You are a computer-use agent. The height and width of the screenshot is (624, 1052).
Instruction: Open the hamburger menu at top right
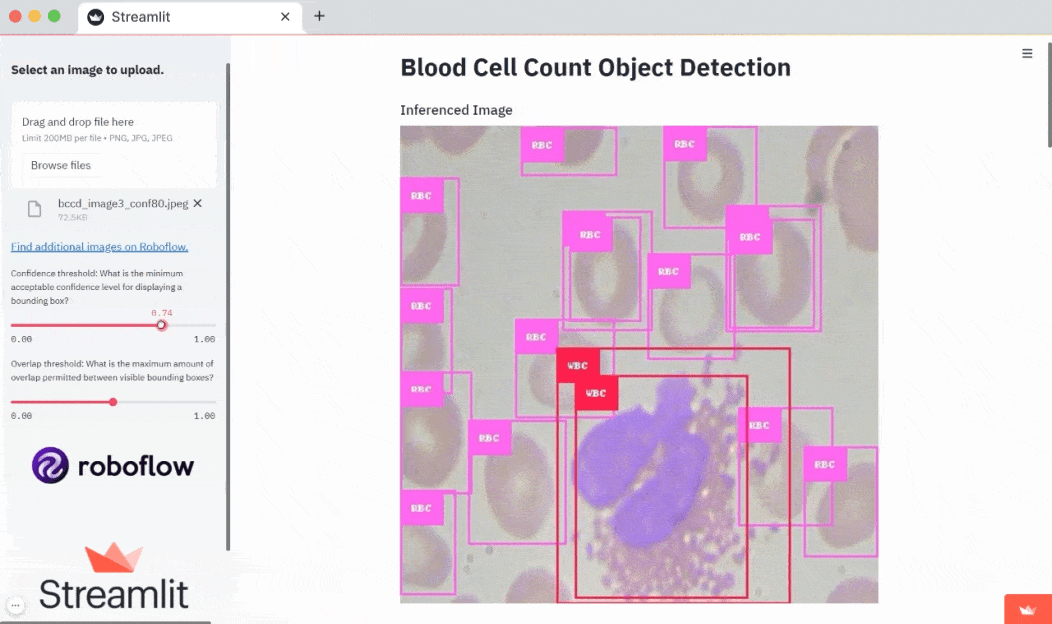click(1027, 54)
